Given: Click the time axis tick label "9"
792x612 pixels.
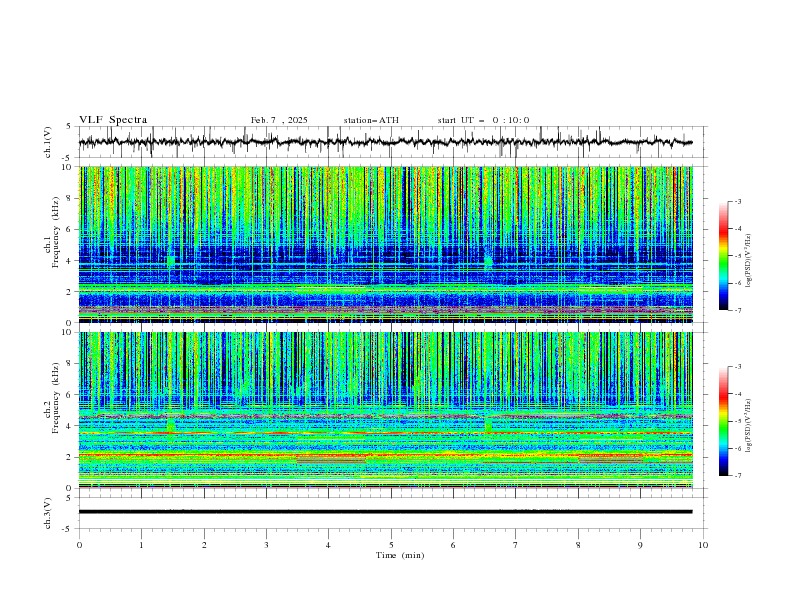Looking at the screenshot, I should pyautogui.click(x=640, y=545).
